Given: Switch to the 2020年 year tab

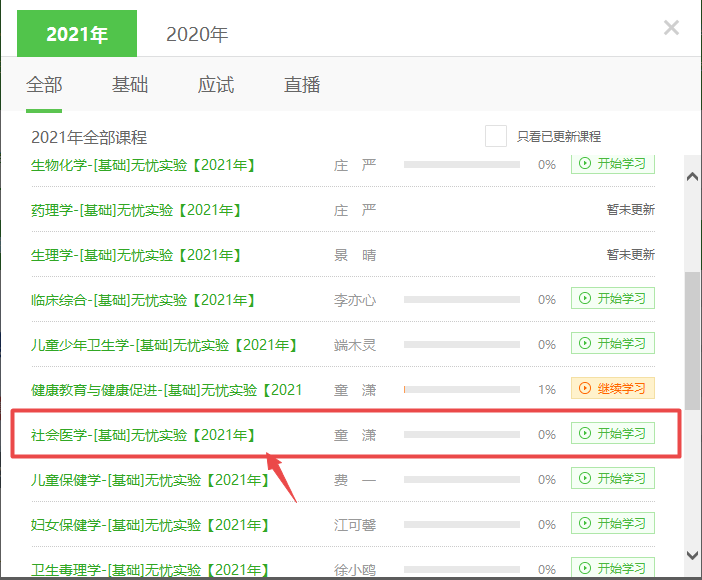Looking at the screenshot, I should click(x=197, y=34).
